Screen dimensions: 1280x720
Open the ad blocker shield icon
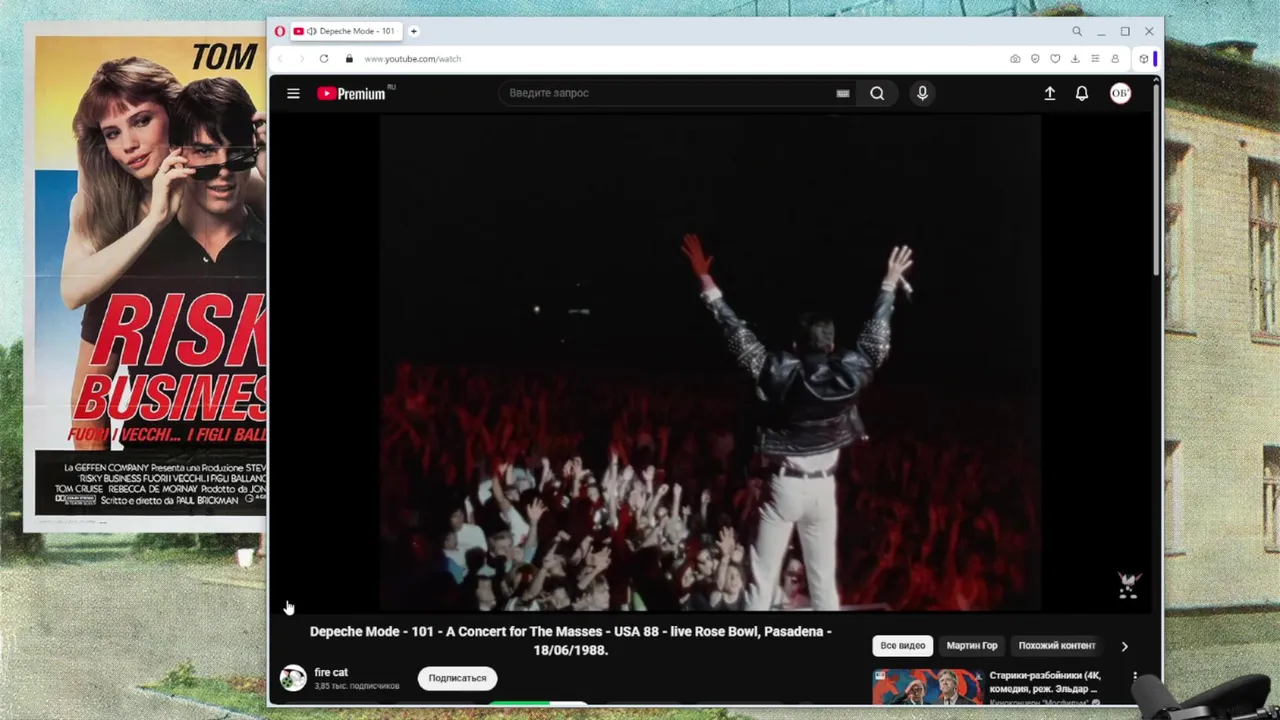[x=1035, y=59]
